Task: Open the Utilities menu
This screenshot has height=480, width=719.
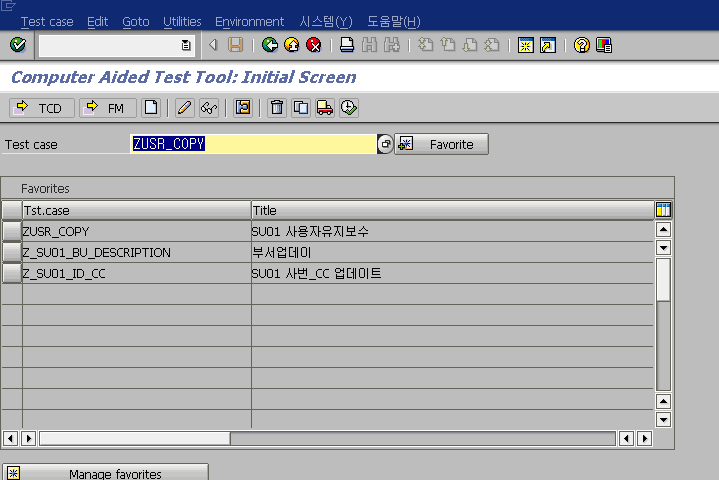Action: tap(182, 22)
